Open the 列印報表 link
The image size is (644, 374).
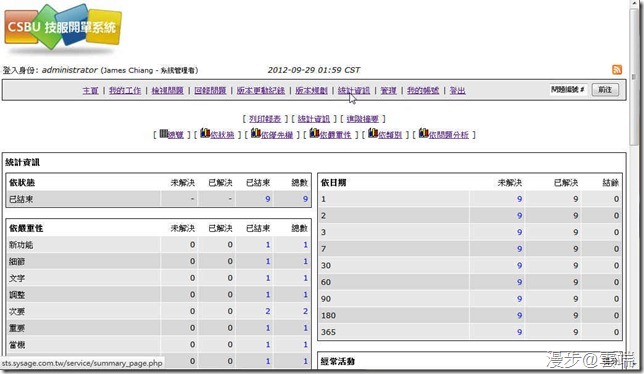pyautogui.click(x=265, y=119)
